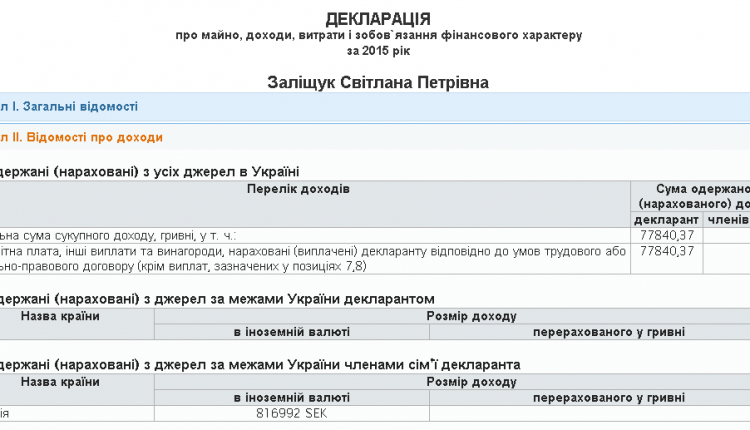The height and width of the screenshot is (430, 750).
Task: Click family members в іноземній валюті header
Action: pyautogui.click(x=292, y=397)
